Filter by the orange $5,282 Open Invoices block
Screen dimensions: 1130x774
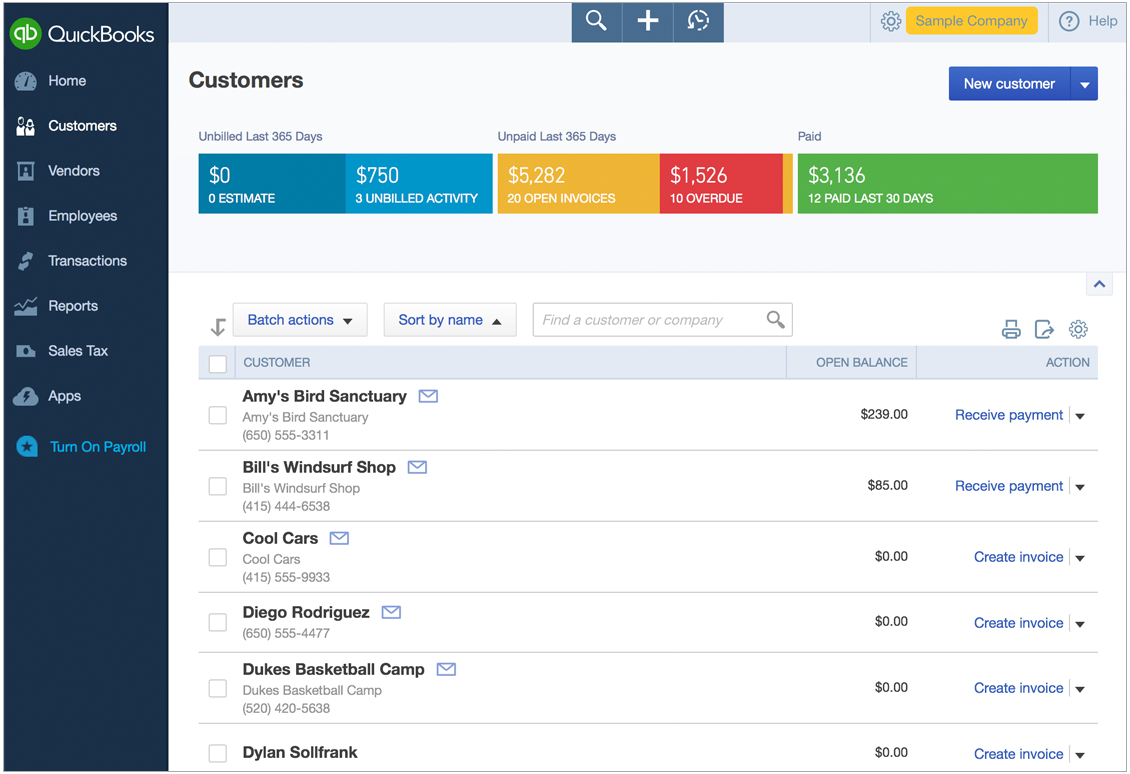coord(579,184)
